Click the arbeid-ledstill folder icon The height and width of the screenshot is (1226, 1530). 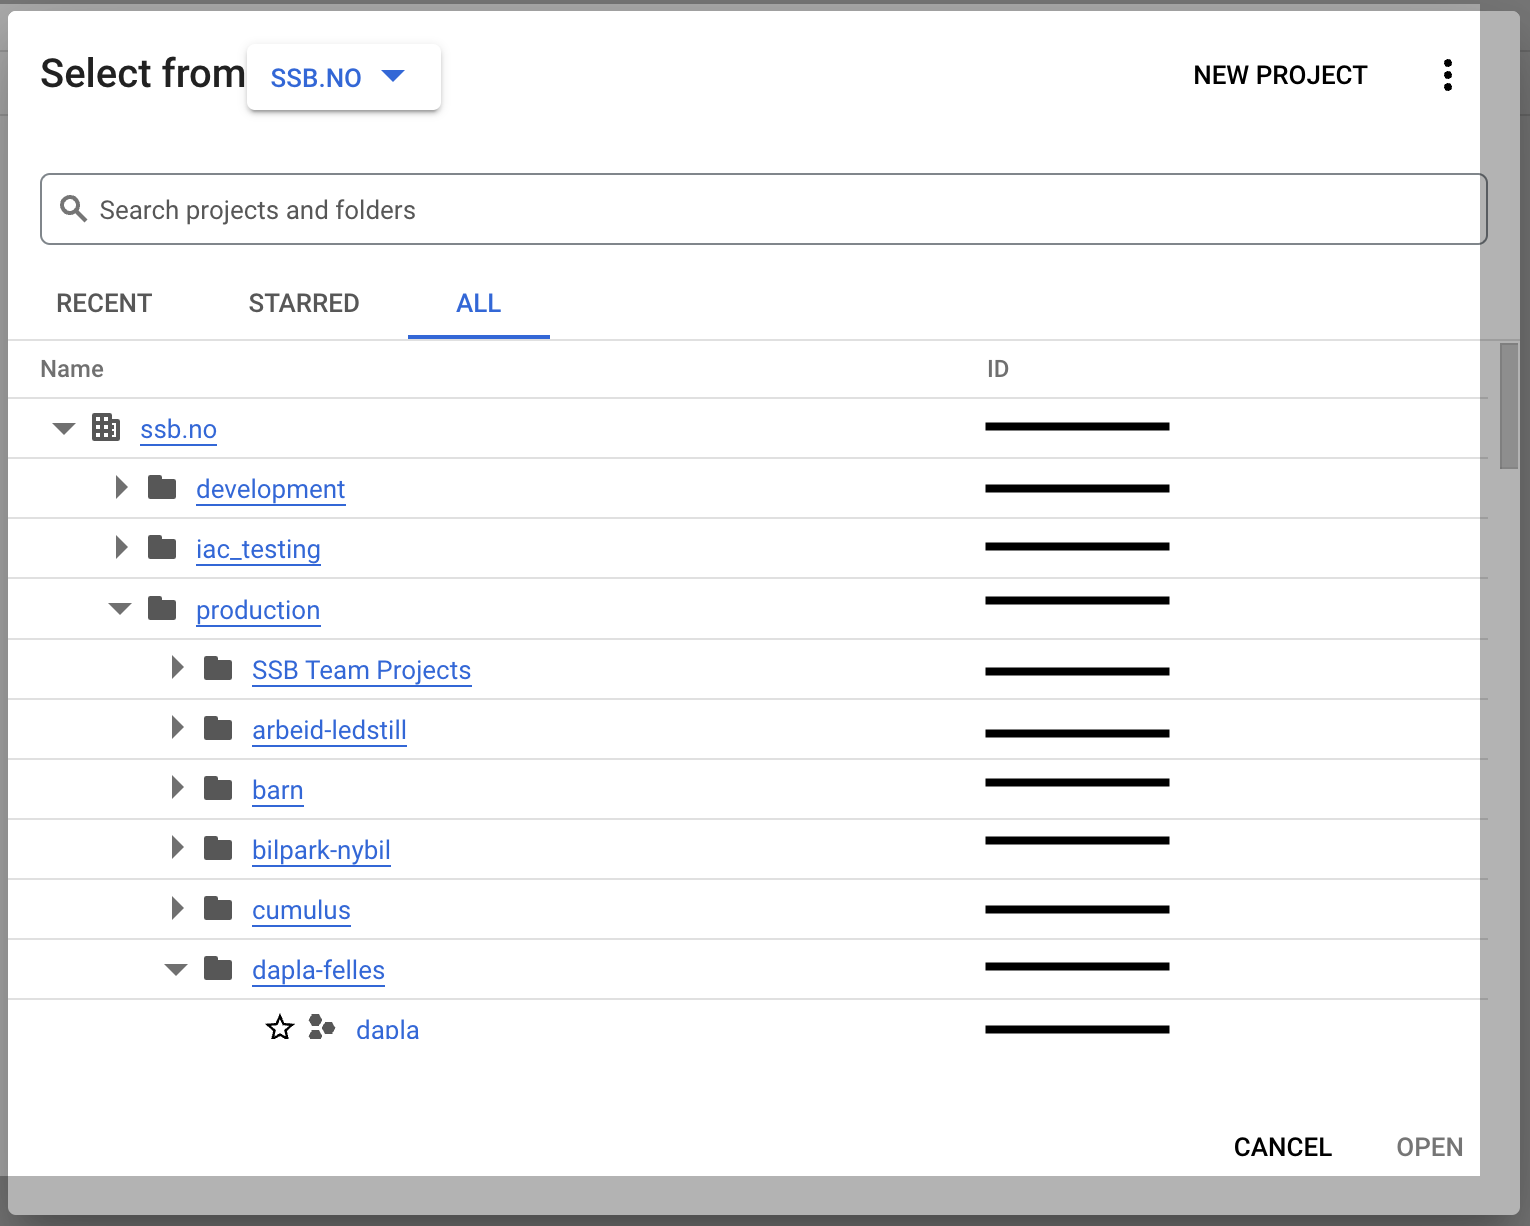(x=218, y=728)
